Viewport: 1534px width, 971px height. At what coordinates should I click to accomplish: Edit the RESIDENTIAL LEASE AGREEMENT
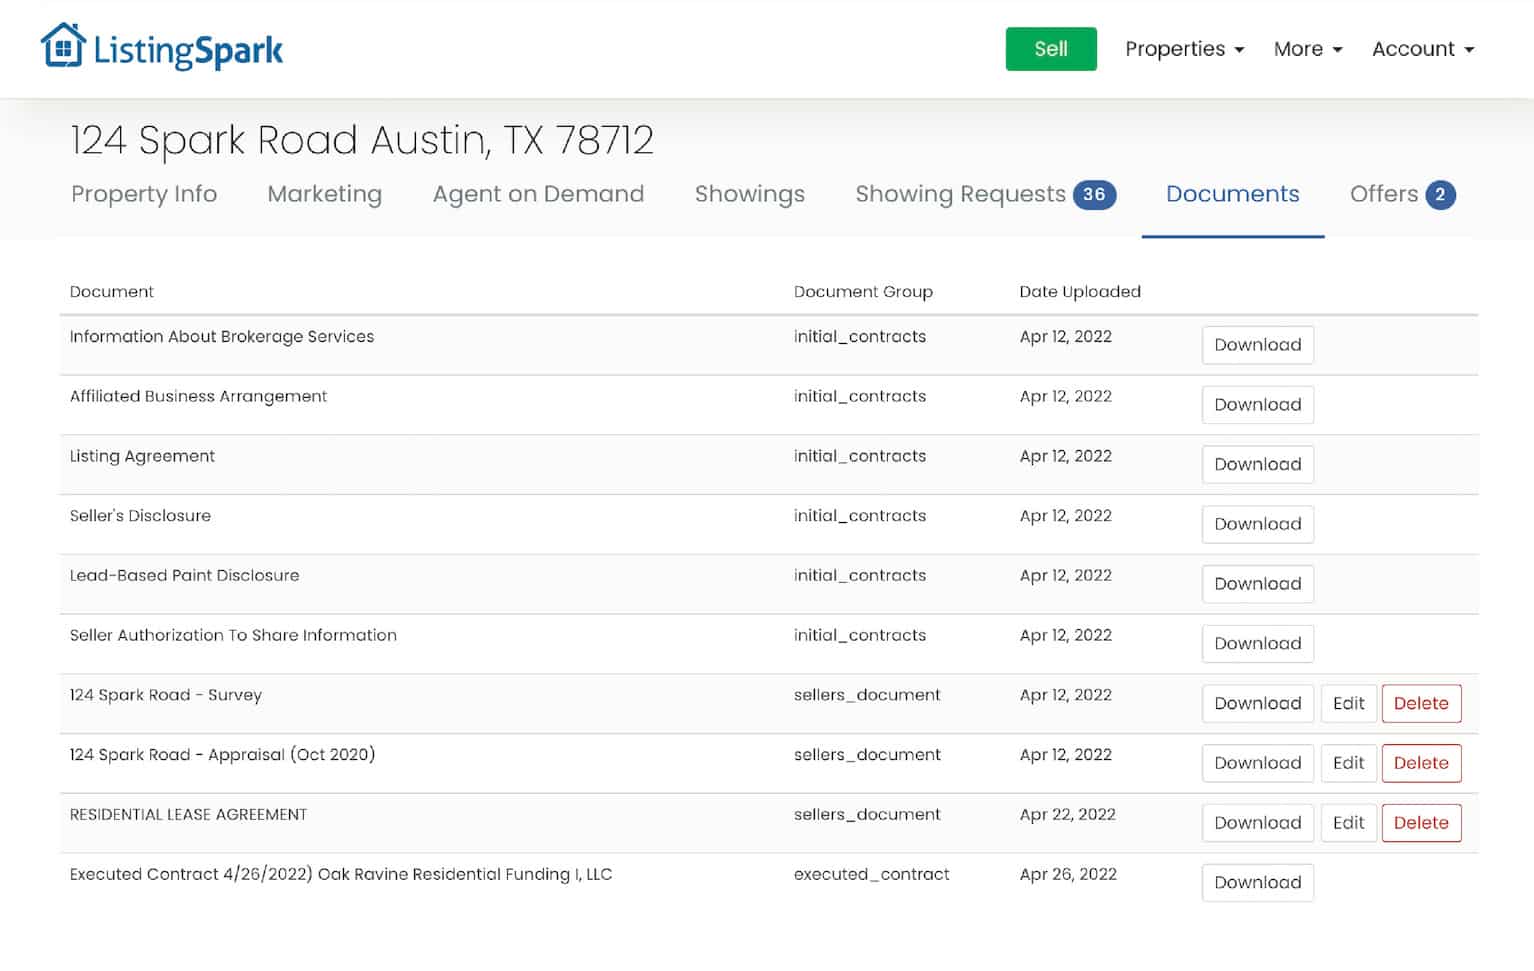coord(1348,823)
